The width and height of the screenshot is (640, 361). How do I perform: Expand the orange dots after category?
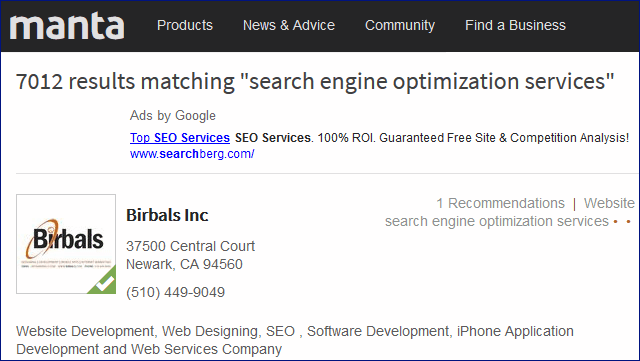point(622,222)
